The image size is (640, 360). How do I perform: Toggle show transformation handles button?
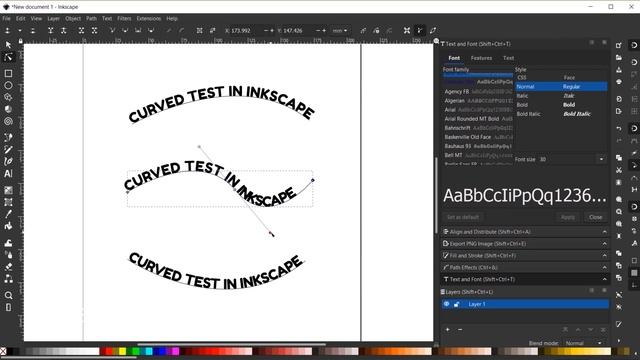(x=407, y=31)
